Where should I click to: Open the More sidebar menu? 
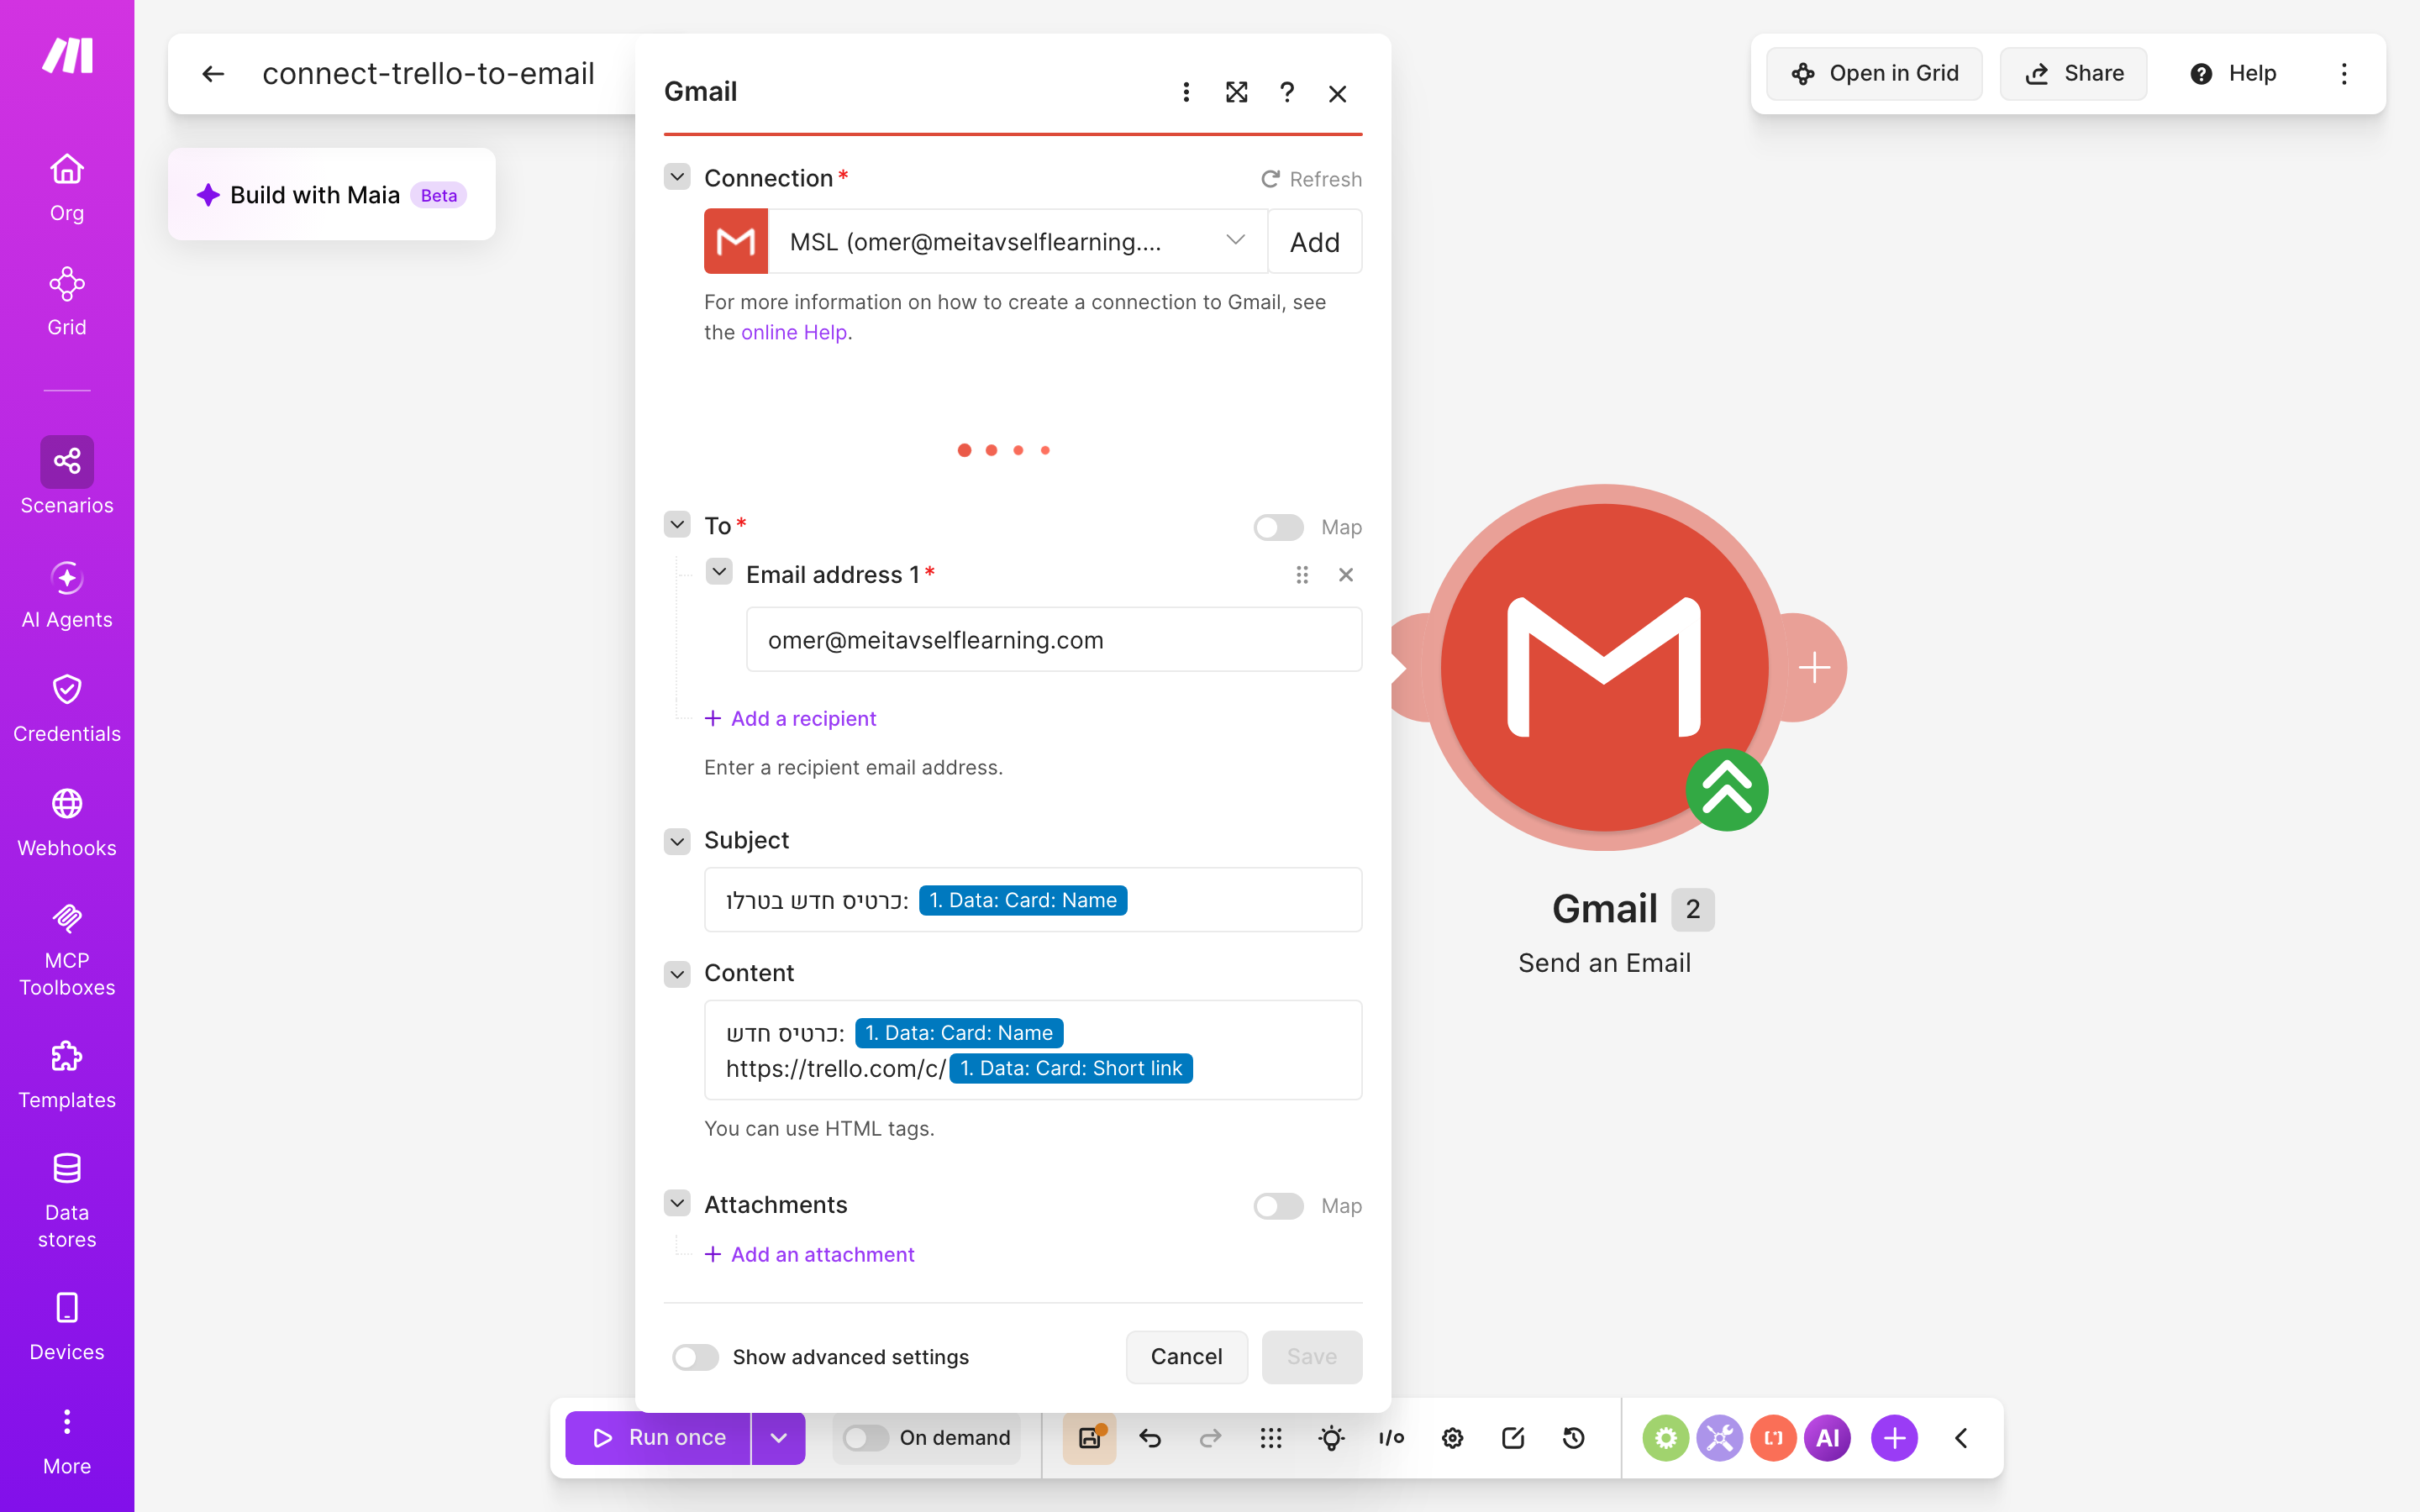pos(67,1442)
